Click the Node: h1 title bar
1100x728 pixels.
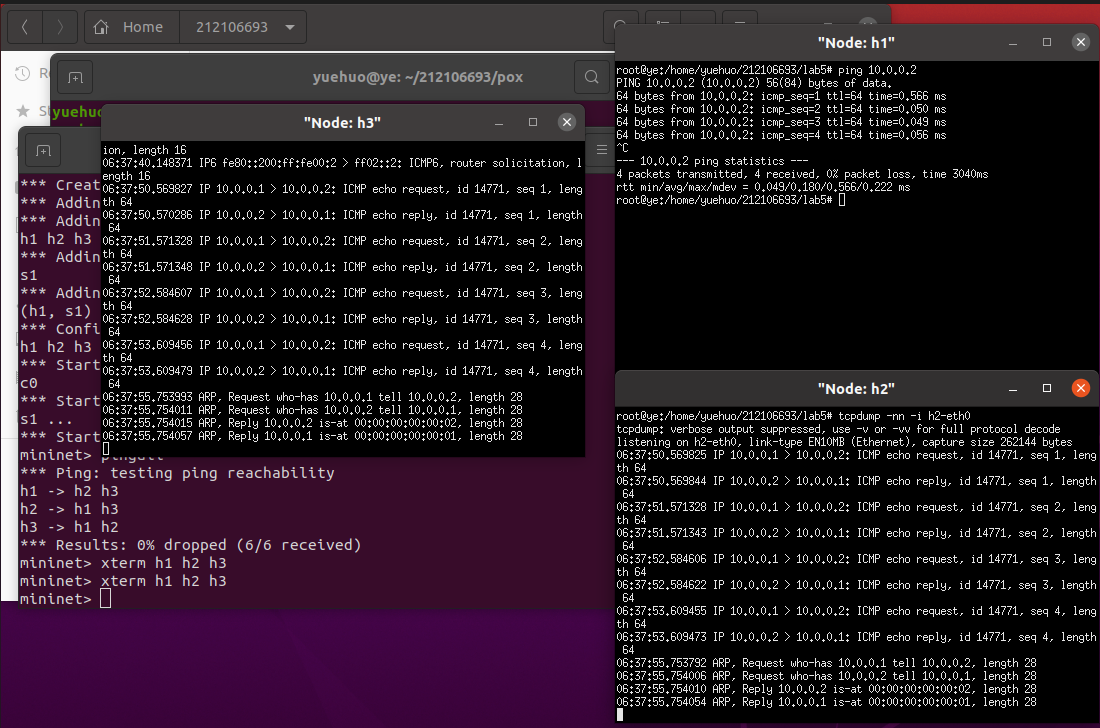(856, 43)
